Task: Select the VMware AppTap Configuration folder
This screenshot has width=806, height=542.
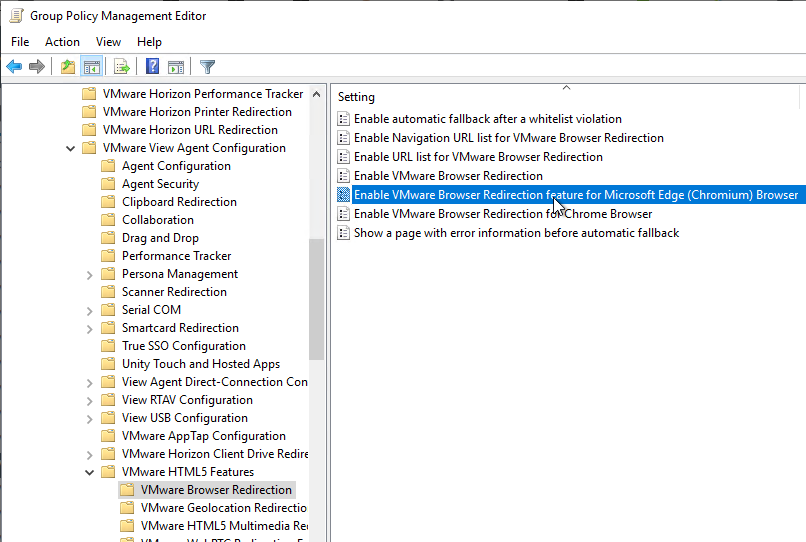Action: (x=204, y=436)
